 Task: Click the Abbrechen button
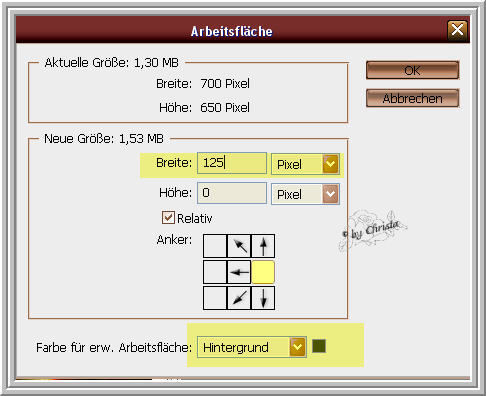coord(412,98)
